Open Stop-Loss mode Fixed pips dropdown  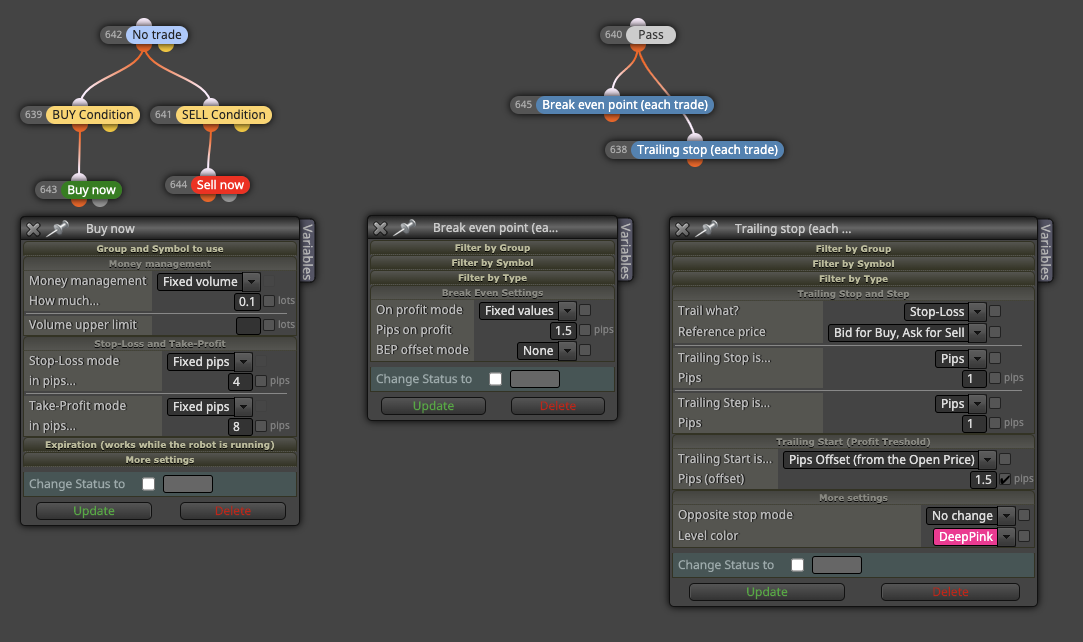209,362
